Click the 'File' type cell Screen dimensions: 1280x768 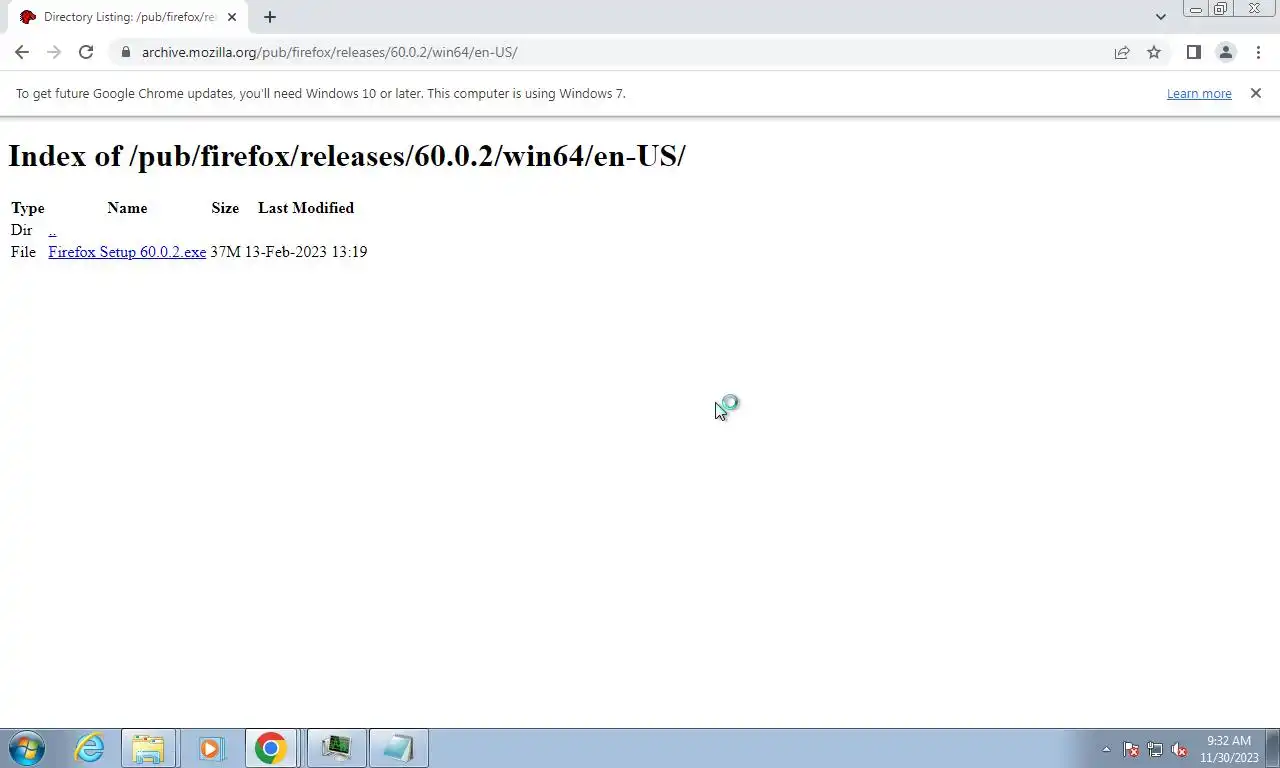click(x=23, y=252)
